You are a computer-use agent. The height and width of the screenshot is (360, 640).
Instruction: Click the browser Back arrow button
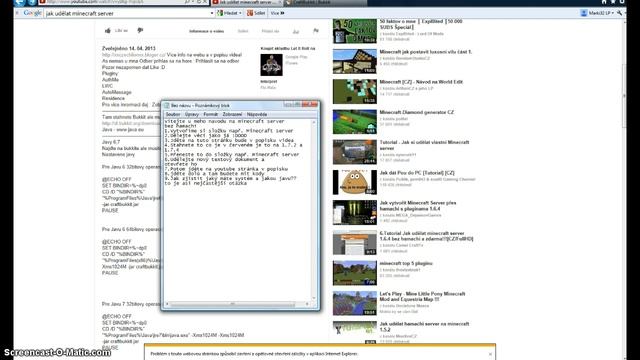point(20,2)
